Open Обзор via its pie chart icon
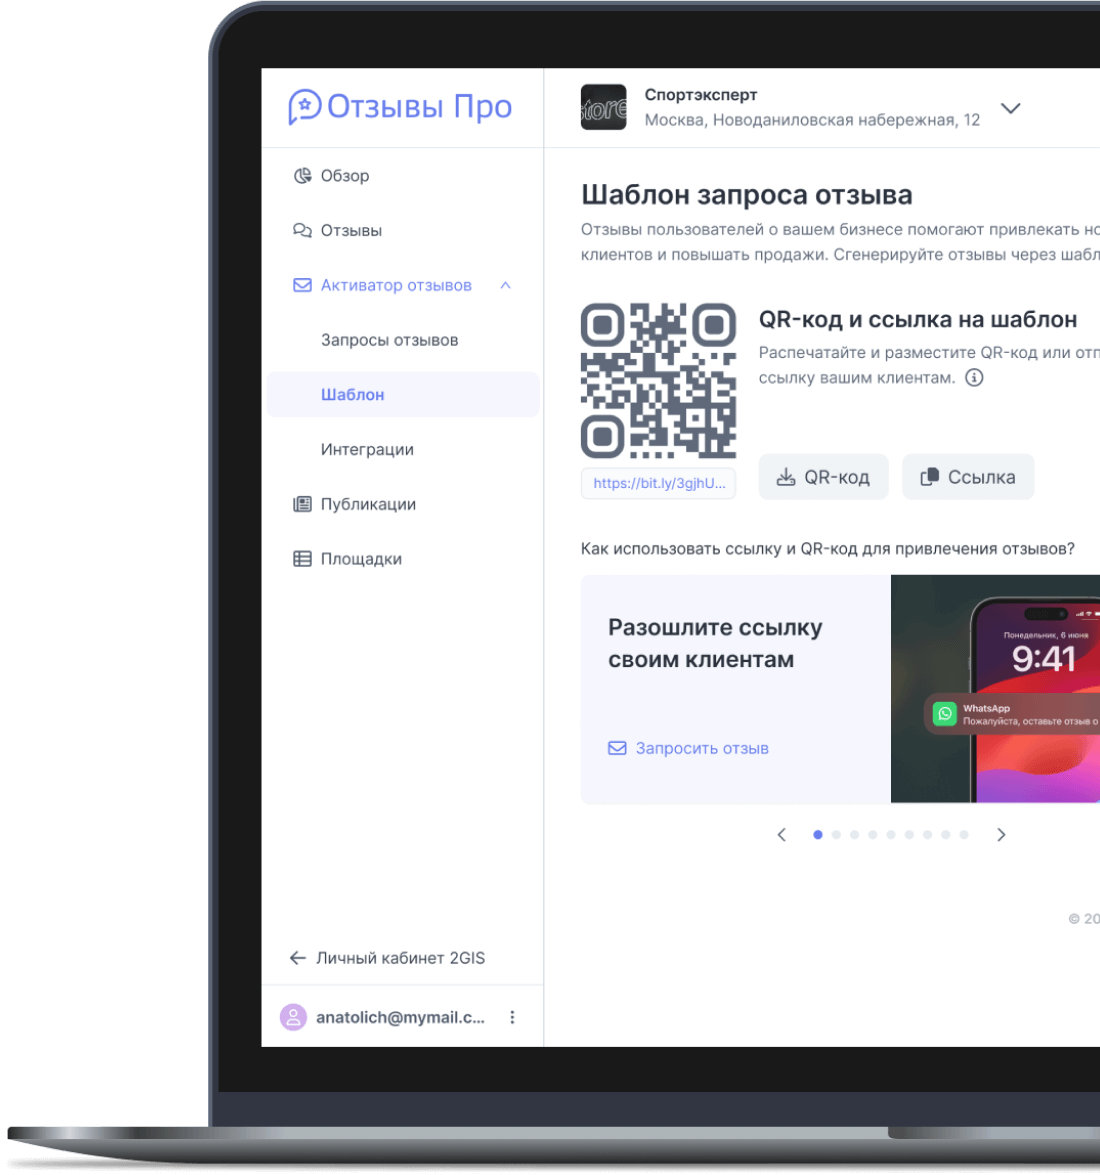This screenshot has height=1175, width=1100. coord(302,175)
